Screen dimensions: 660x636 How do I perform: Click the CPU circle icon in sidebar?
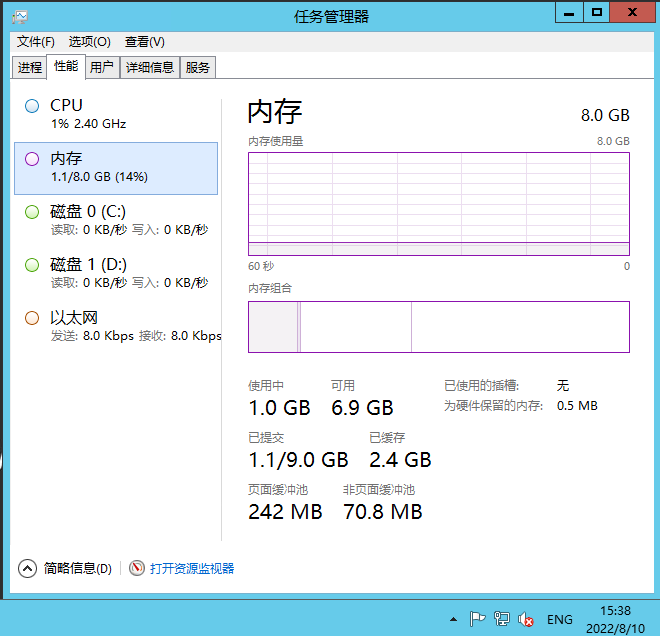pos(32,106)
